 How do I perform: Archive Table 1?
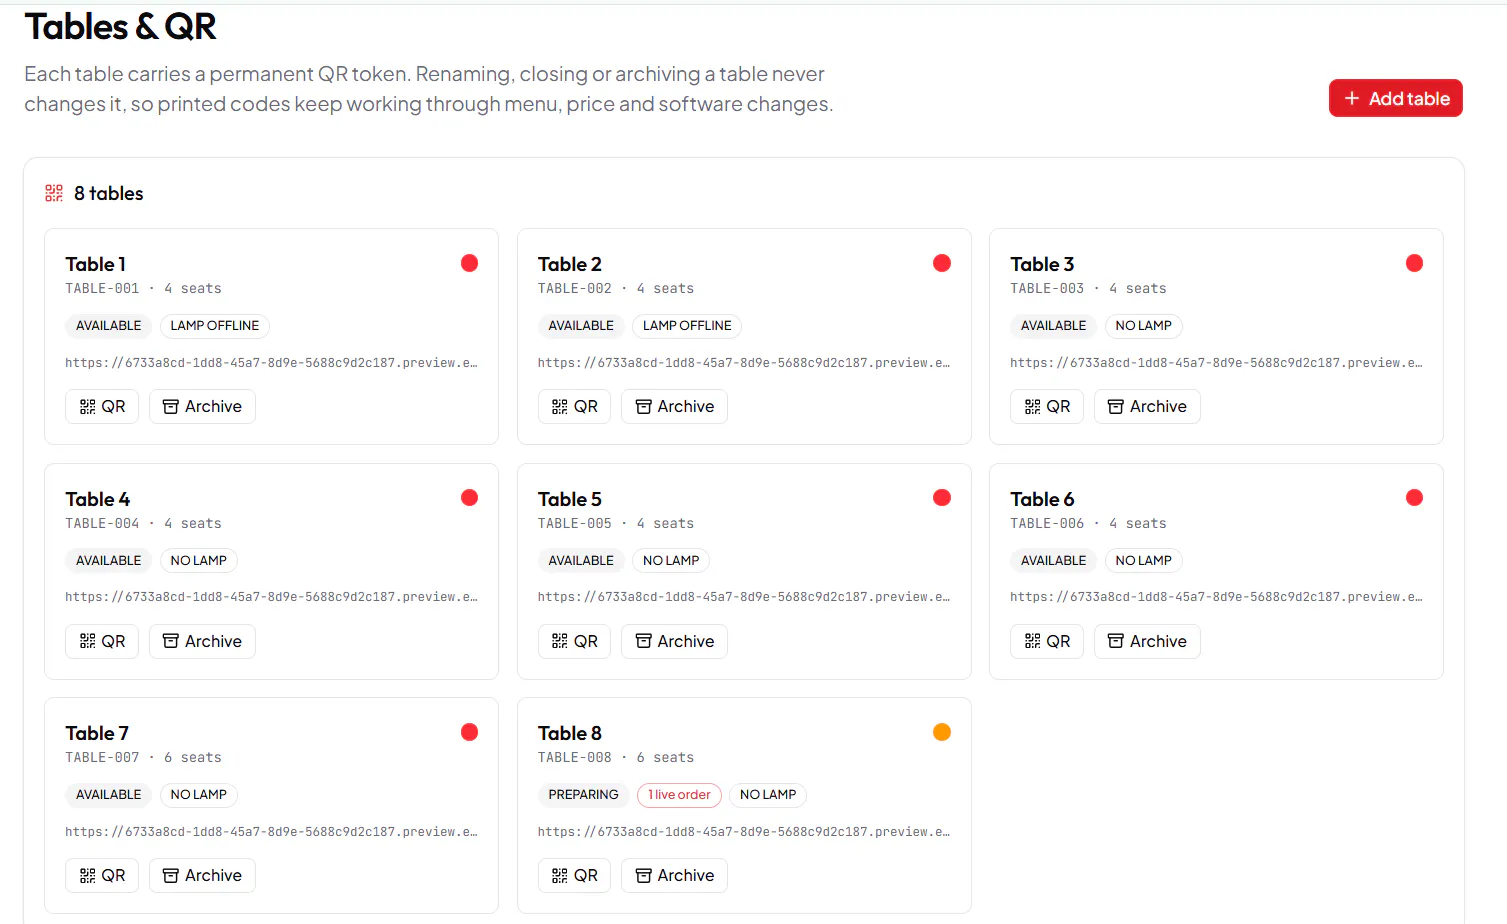pyautogui.click(x=202, y=406)
